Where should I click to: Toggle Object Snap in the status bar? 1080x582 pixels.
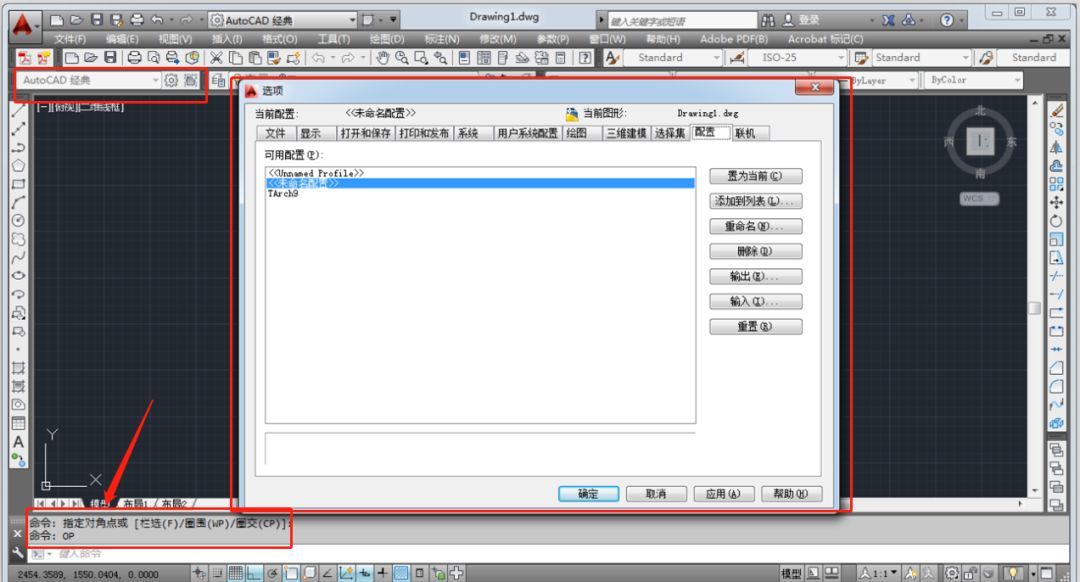click(x=291, y=573)
